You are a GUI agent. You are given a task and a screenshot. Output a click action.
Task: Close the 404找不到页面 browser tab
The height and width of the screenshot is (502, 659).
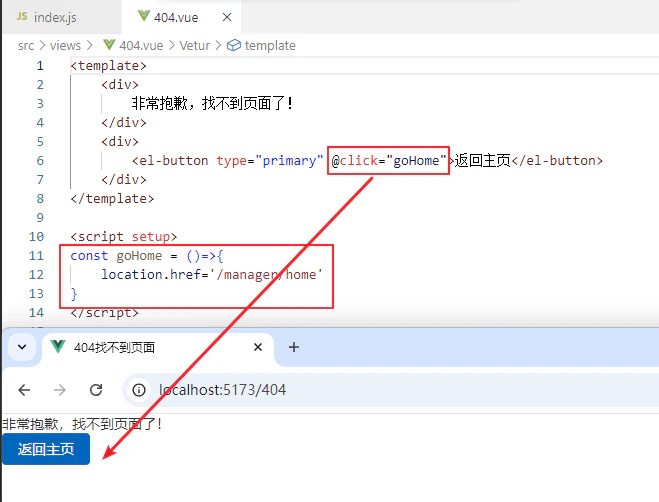click(258, 347)
